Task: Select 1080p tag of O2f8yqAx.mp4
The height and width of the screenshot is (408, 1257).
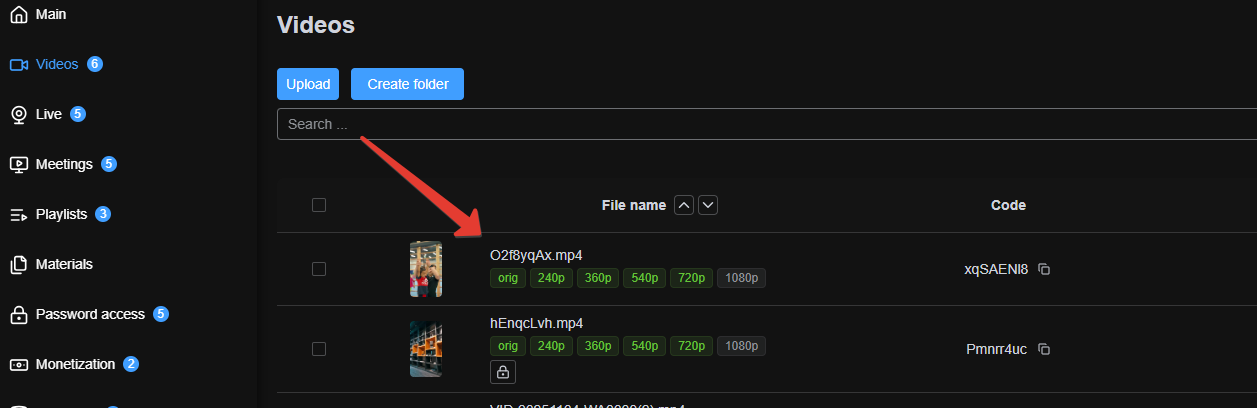Action: 741,278
